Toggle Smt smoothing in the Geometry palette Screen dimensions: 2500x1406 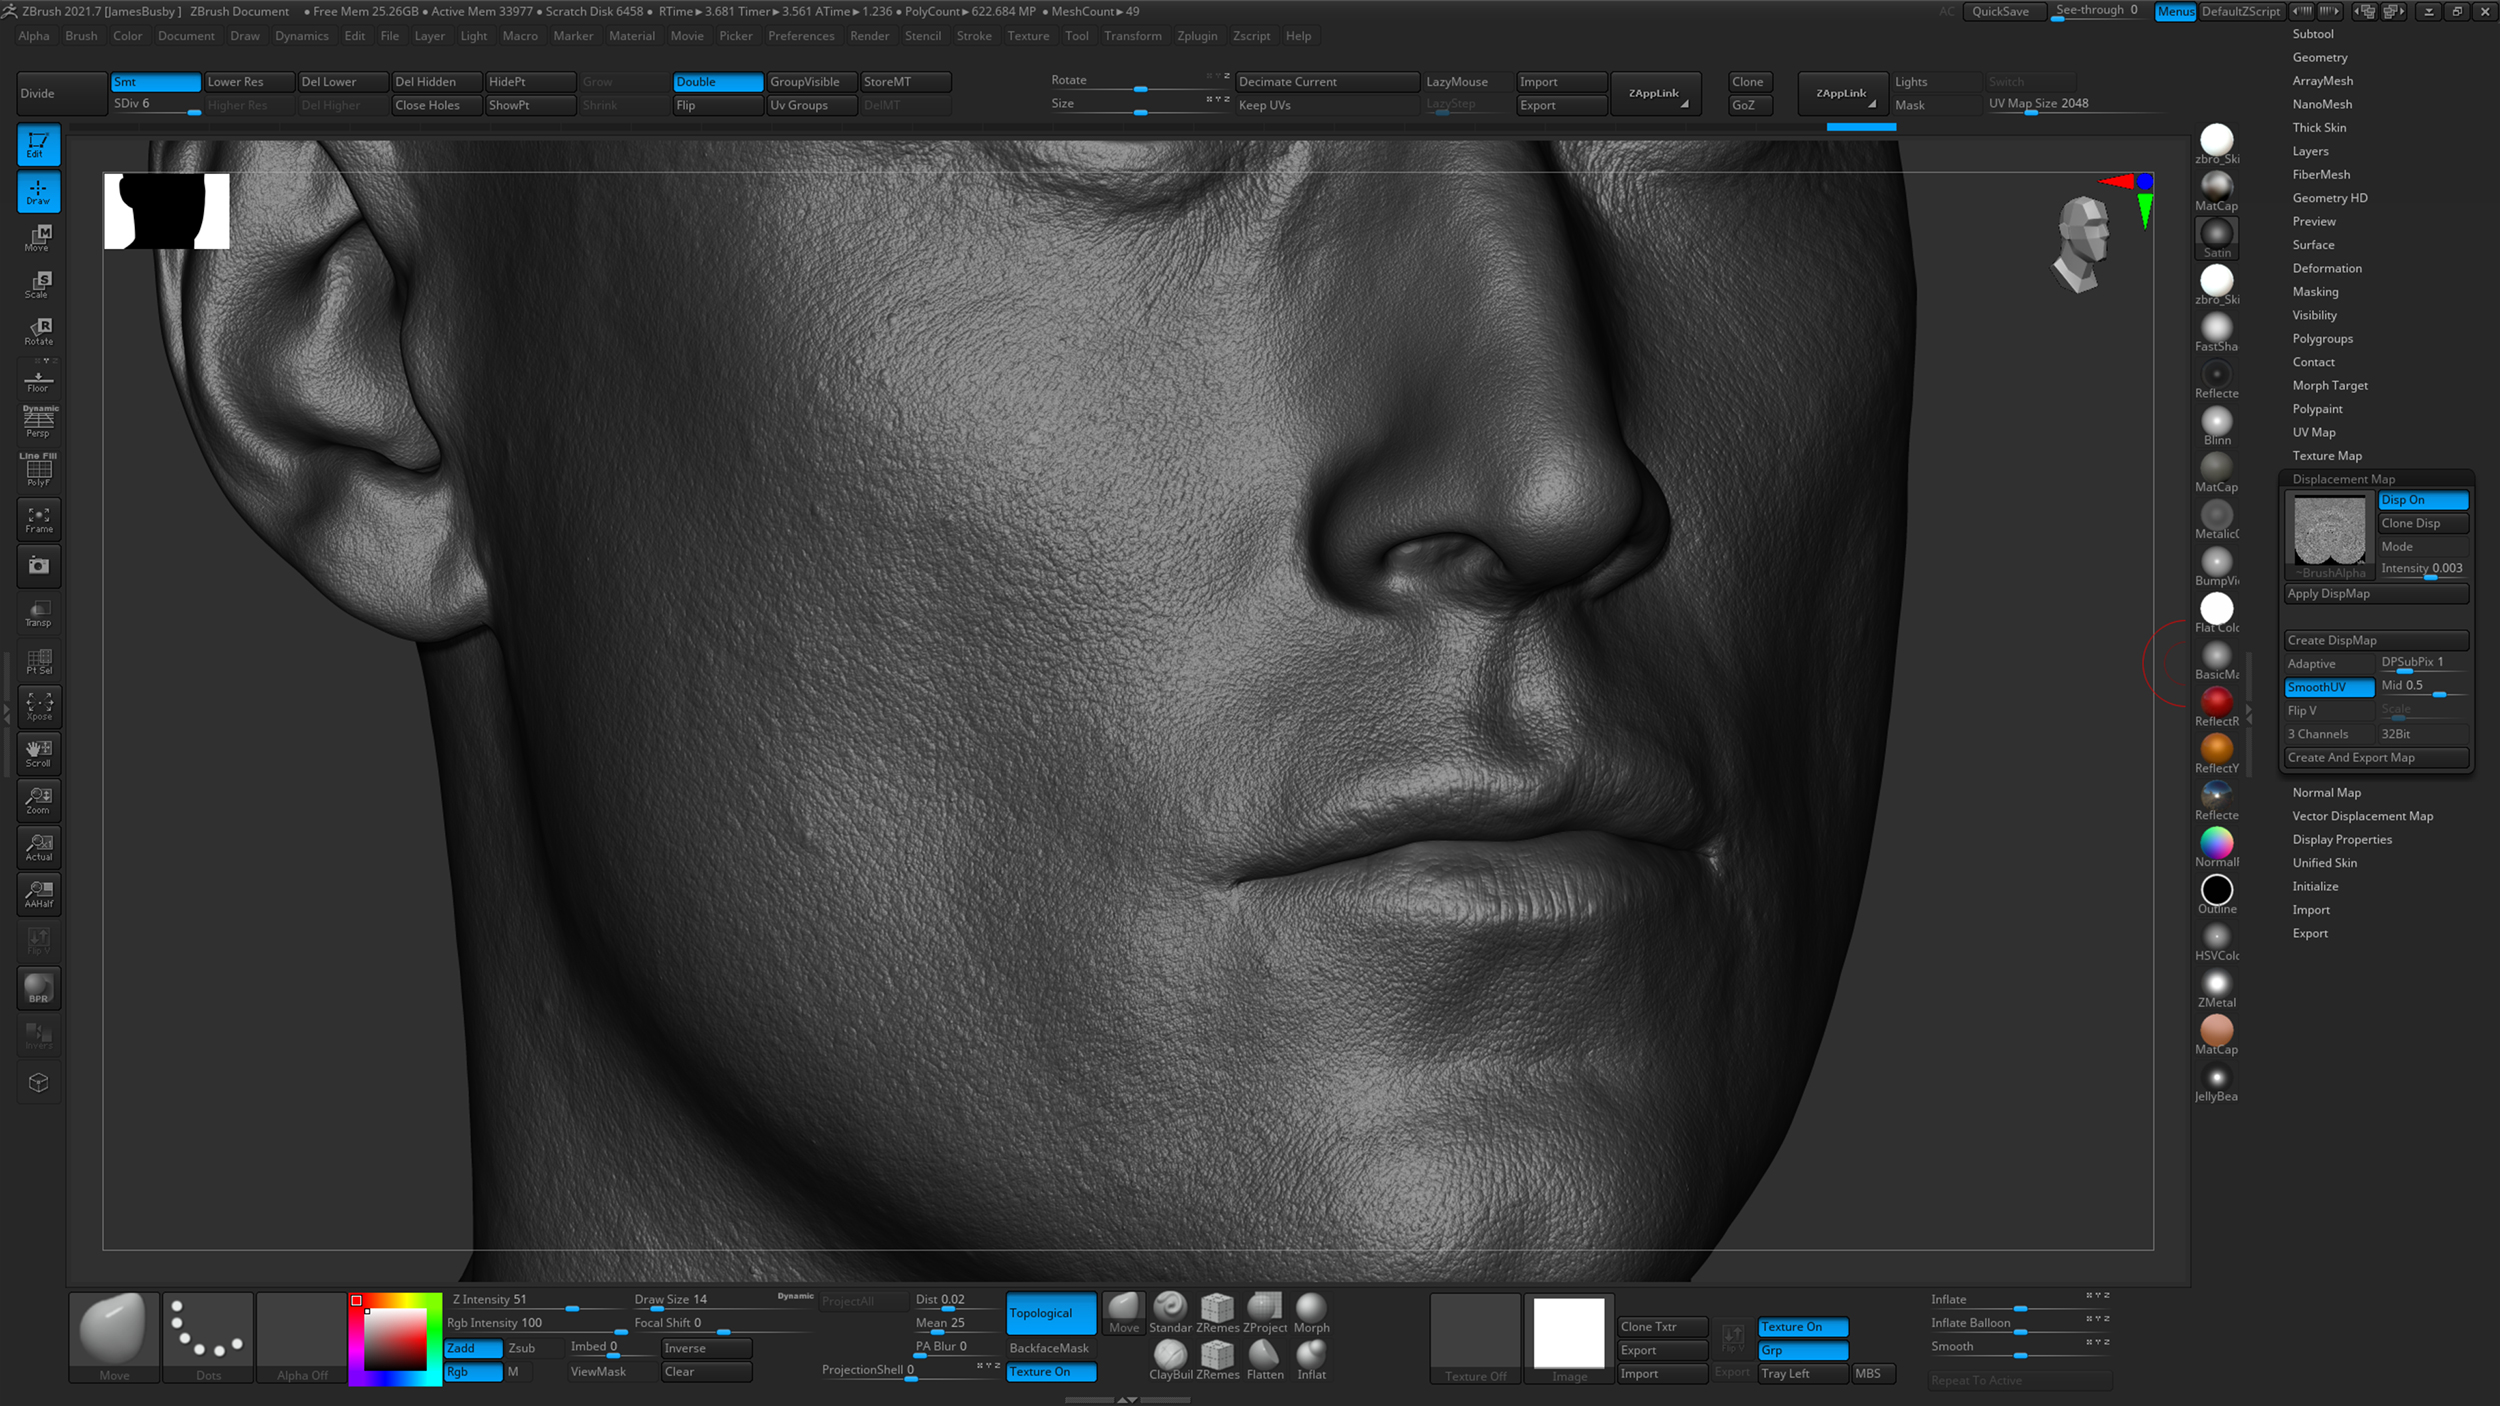point(155,81)
